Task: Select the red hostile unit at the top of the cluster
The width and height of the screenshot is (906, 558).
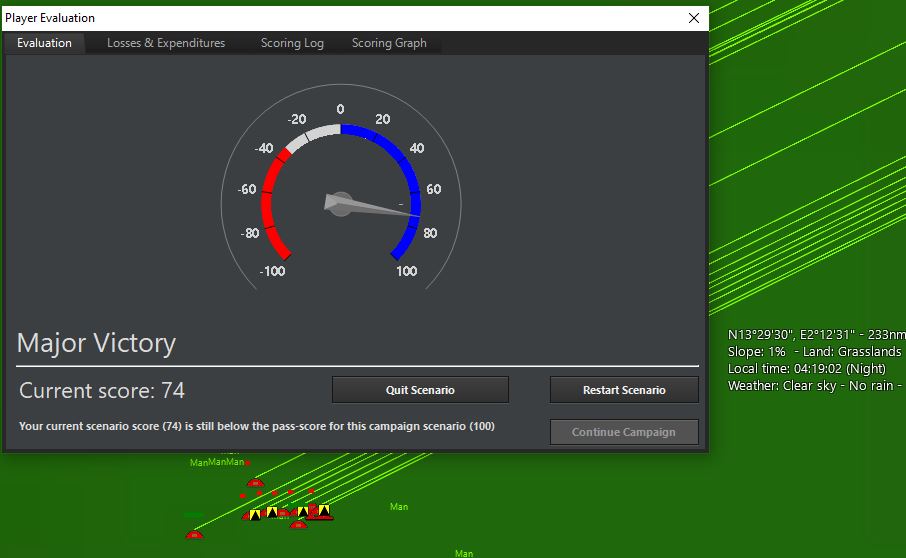Action: [x=255, y=482]
